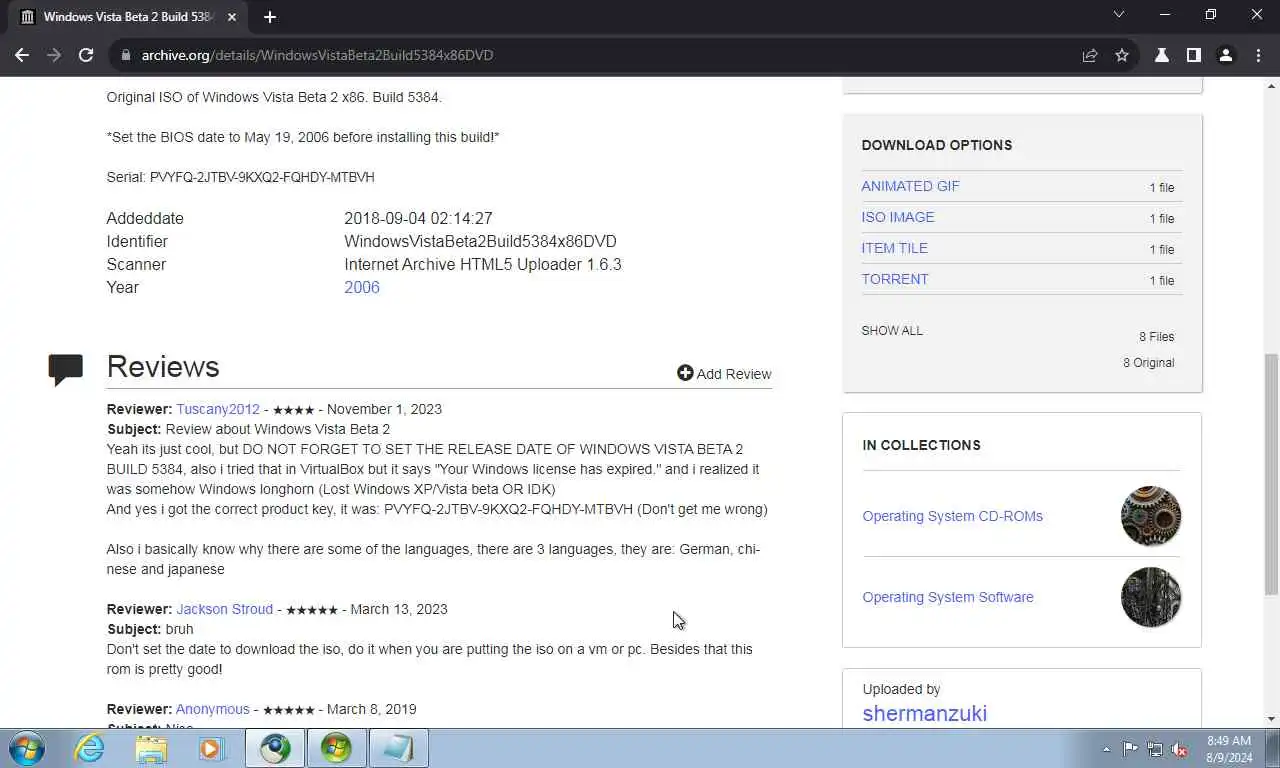Viewport: 1280px width, 768px height.
Task: Open the ITEM TILE download option
Action: 895,248
